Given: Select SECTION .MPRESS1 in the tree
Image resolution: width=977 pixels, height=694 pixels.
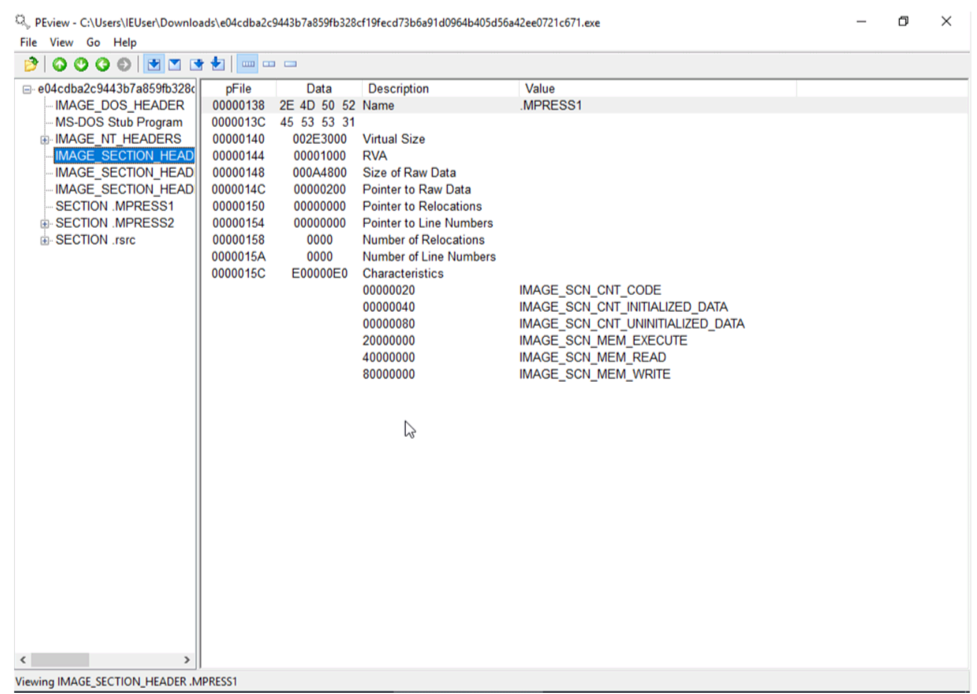Looking at the screenshot, I should coord(114,206).
